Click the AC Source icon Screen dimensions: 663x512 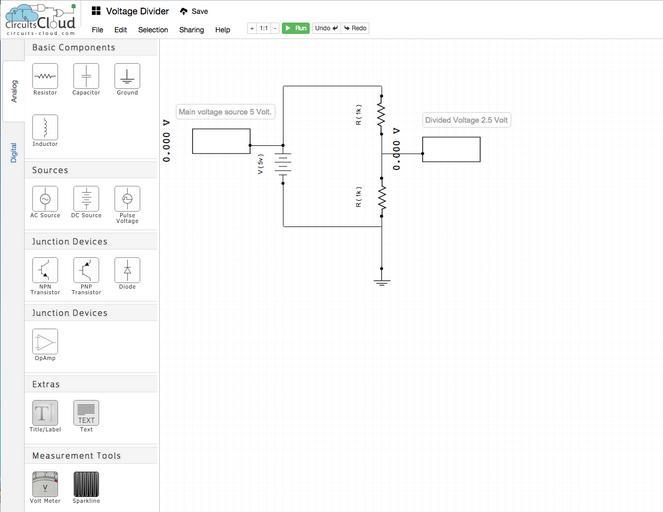(45, 198)
